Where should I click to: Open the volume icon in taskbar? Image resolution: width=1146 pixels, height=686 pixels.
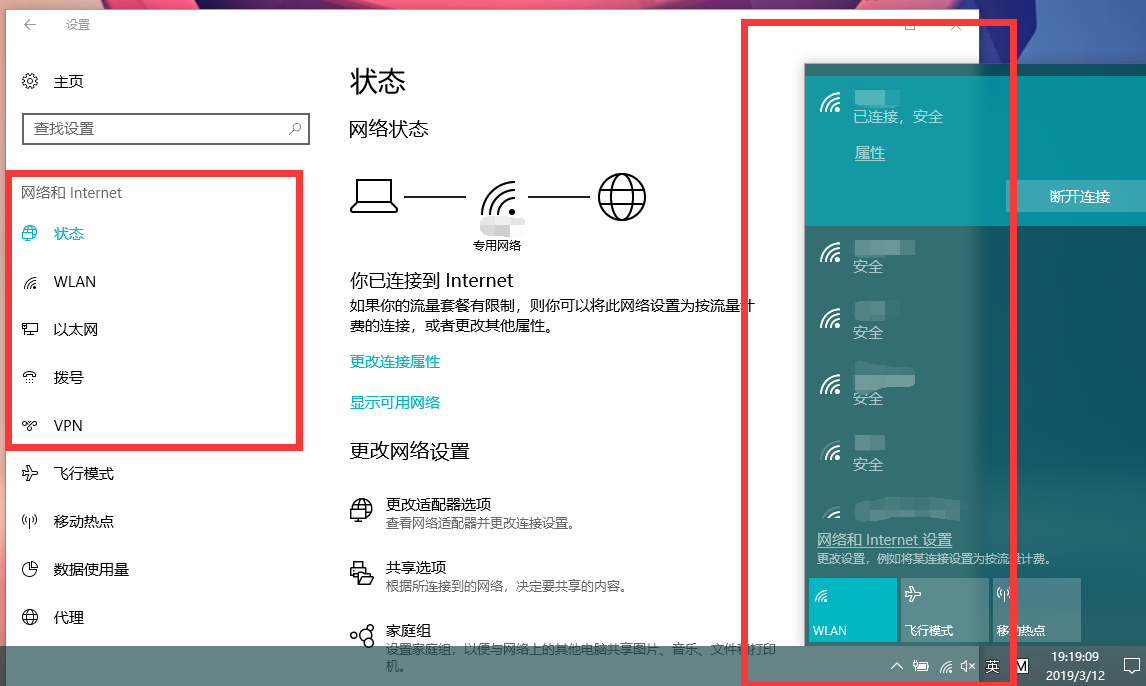[968, 665]
